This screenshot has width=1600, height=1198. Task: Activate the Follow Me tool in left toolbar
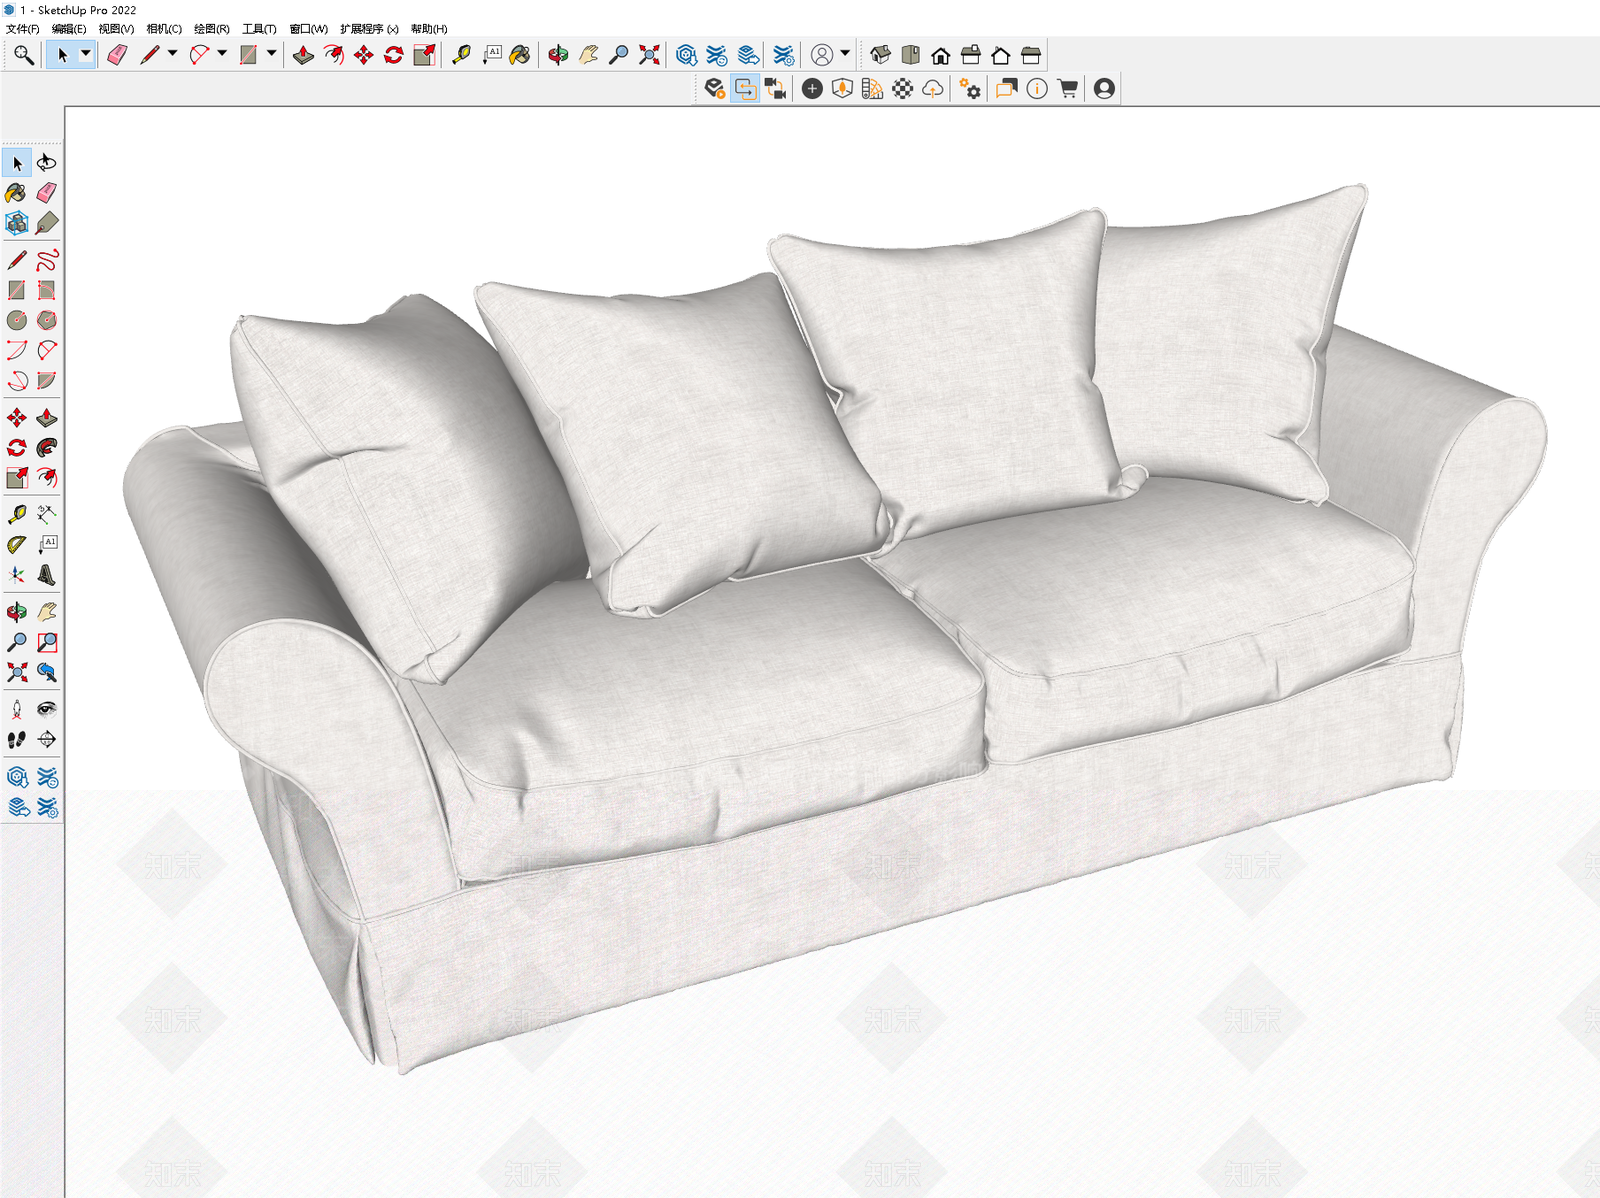47,447
